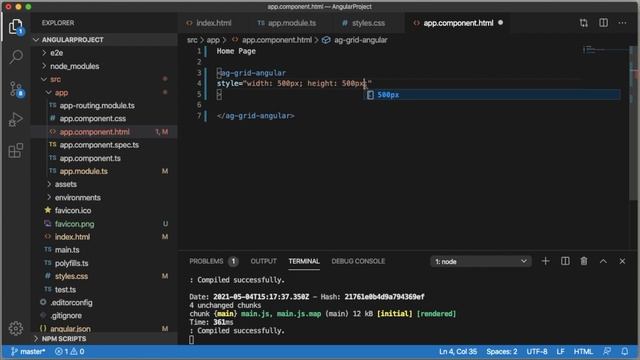Click 'Ln 4, Col 35' cursor position

coord(458,351)
